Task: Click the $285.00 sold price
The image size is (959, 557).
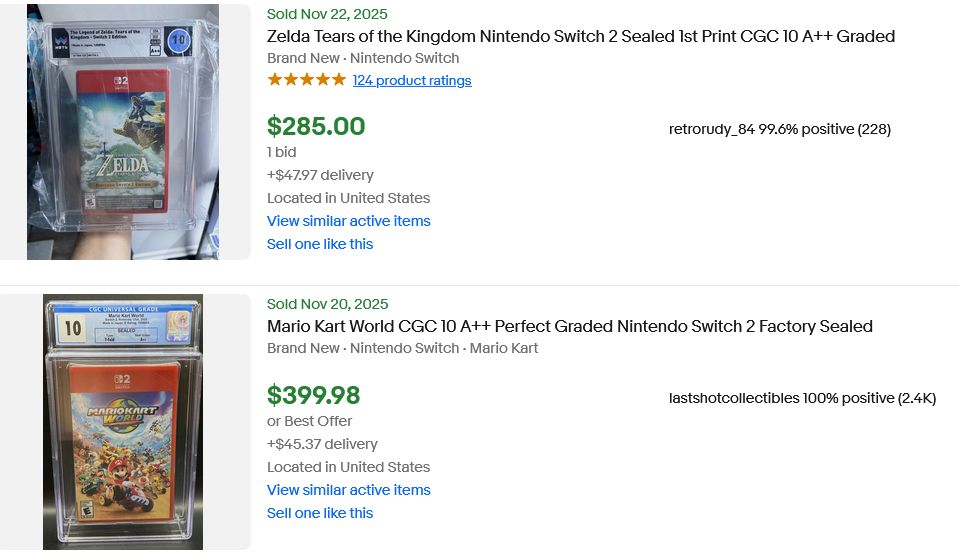Action: [316, 127]
